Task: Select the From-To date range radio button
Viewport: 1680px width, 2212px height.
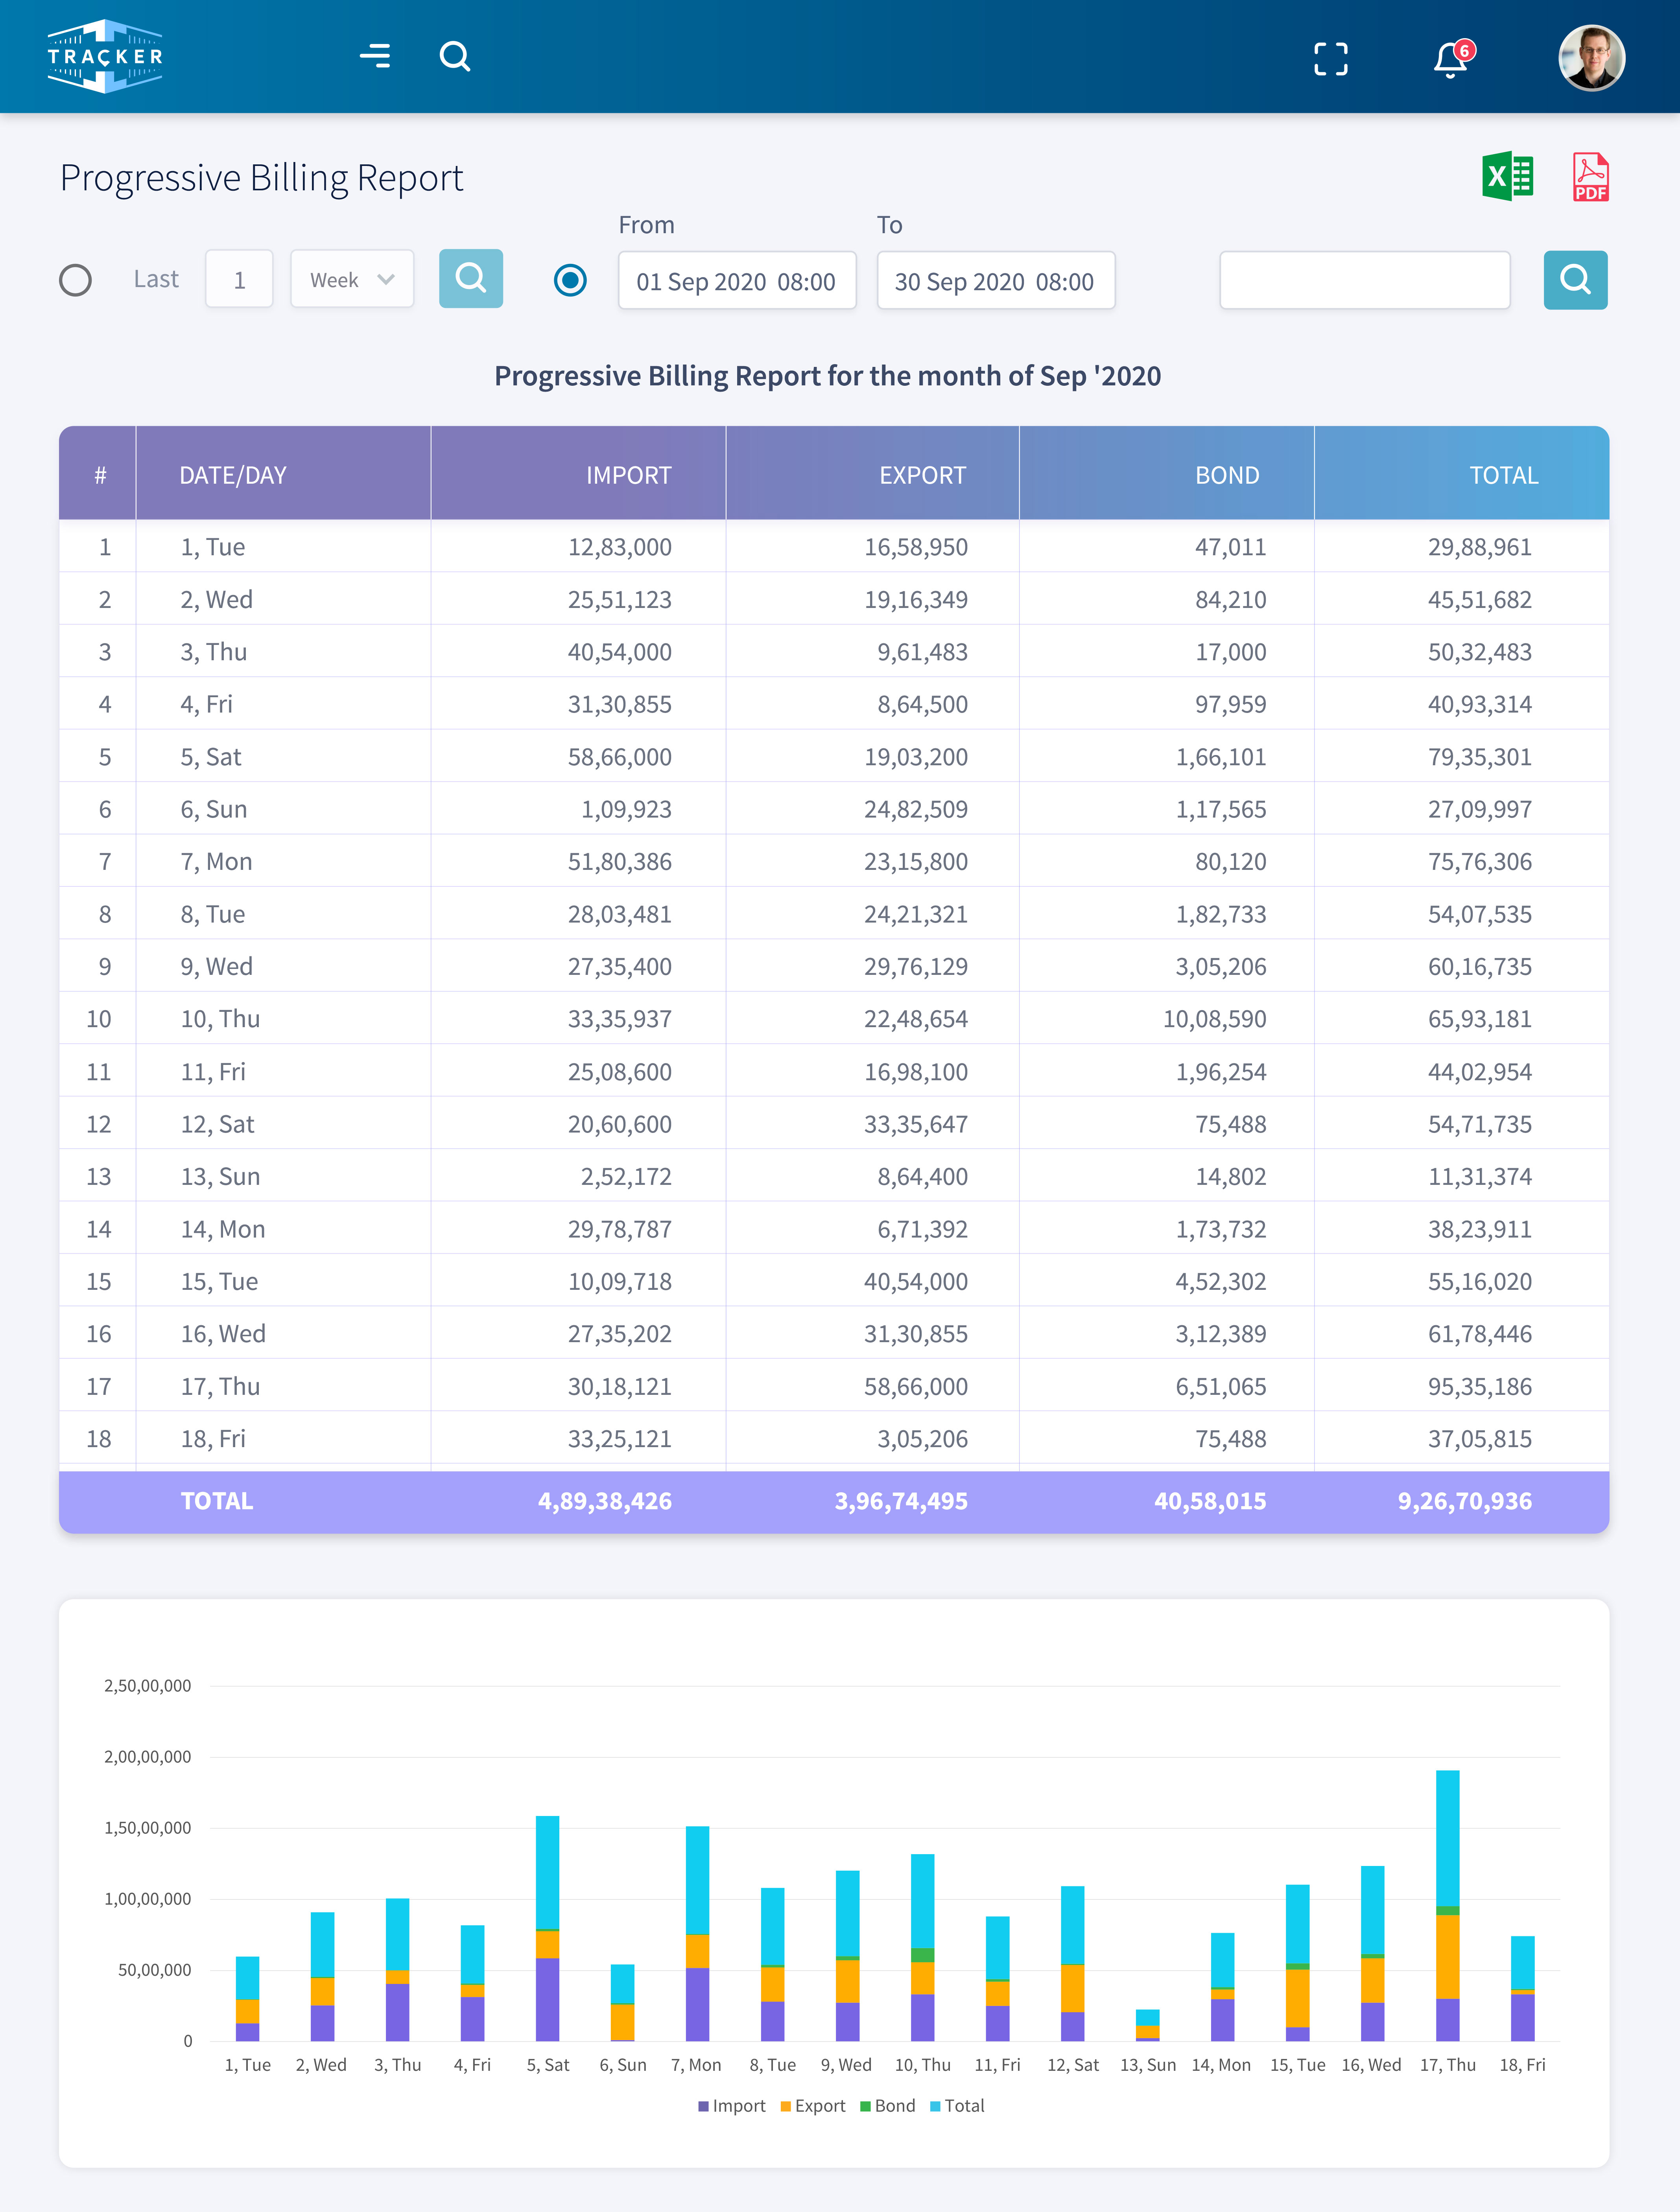Action: click(570, 280)
